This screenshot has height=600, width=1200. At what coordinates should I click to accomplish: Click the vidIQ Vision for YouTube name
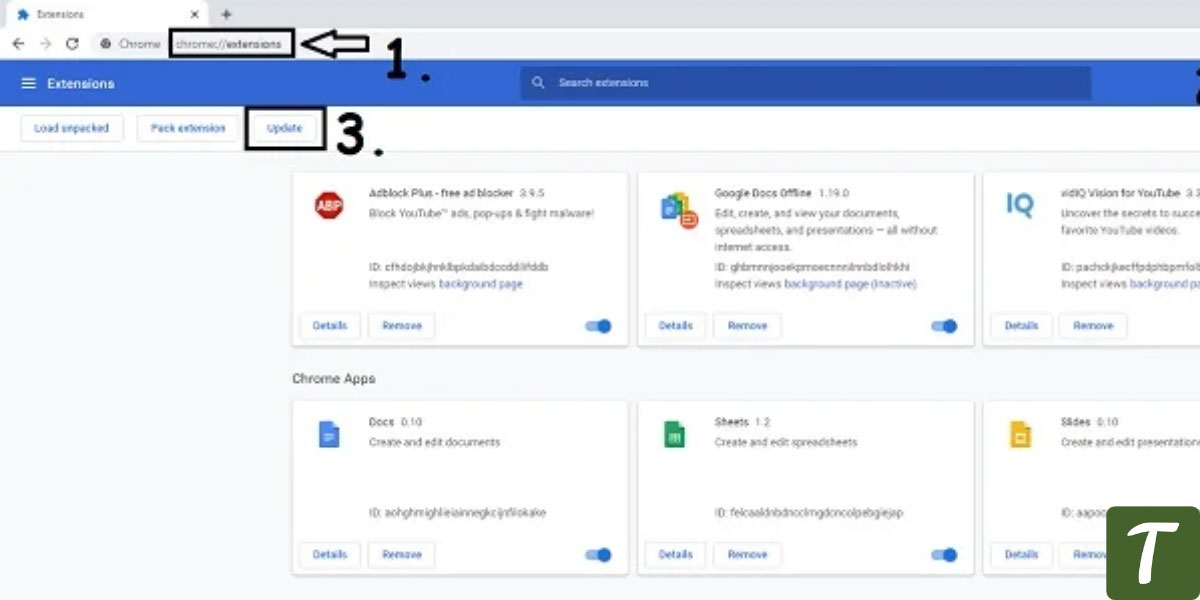[x=1120, y=193]
